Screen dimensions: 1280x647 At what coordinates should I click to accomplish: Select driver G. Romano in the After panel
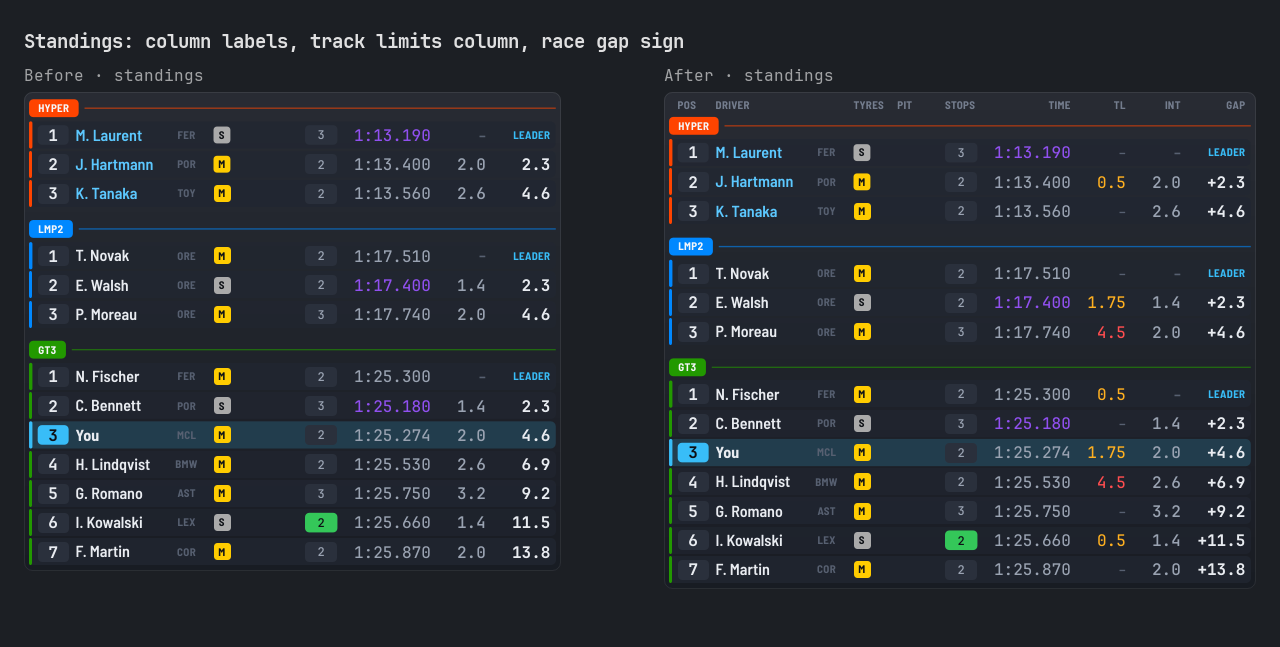tap(749, 511)
